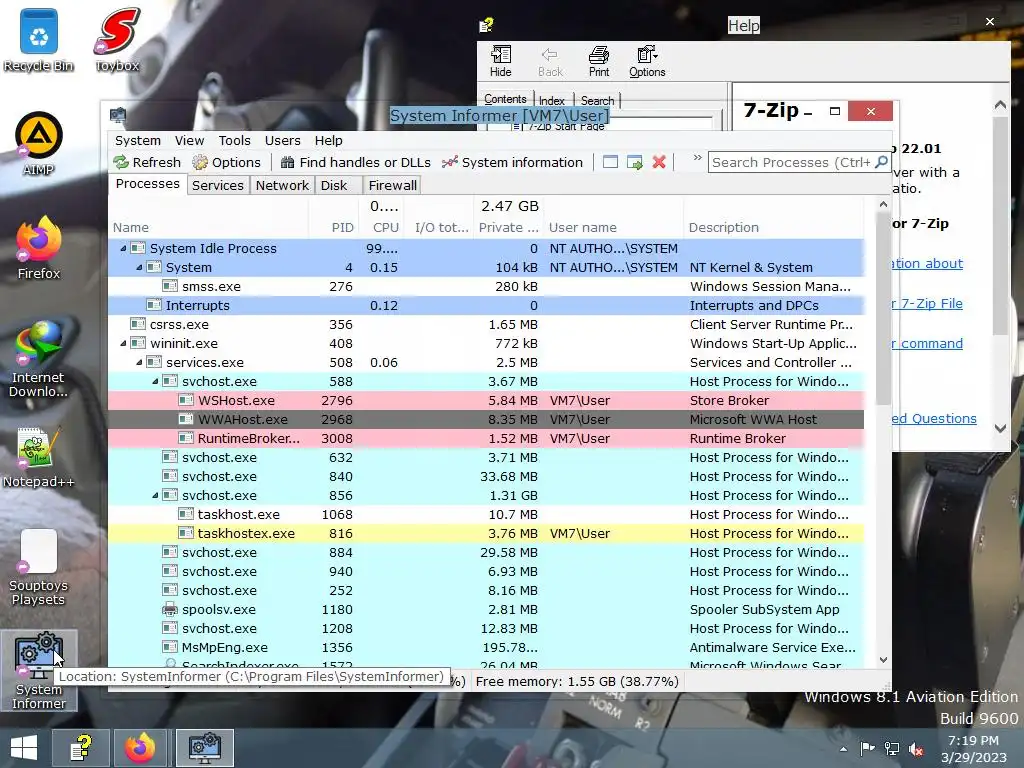Follow the 7-Zip File link in Help
Image resolution: width=1024 pixels, height=768 pixels.
tap(927, 304)
